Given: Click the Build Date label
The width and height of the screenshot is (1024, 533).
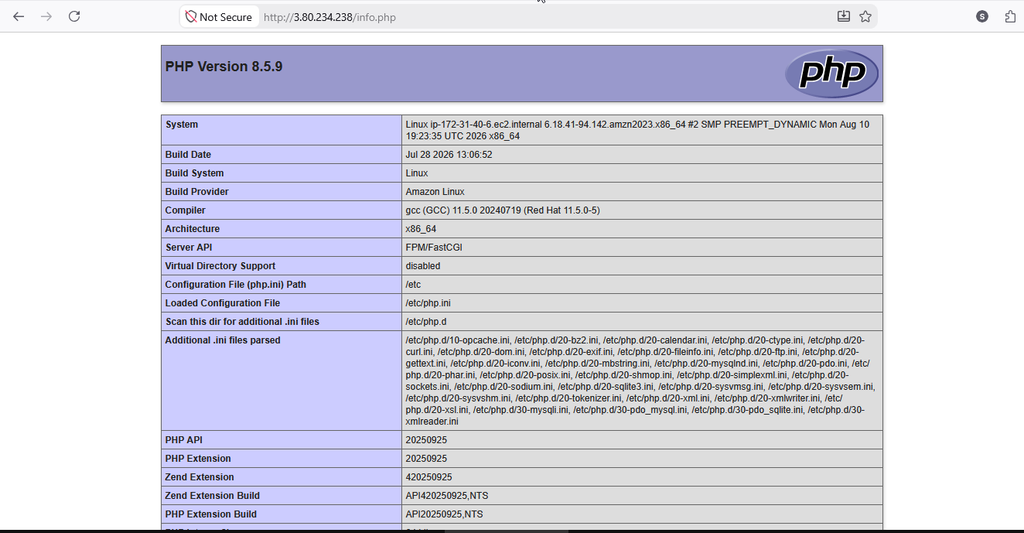Looking at the screenshot, I should click(x=188, y=155).
